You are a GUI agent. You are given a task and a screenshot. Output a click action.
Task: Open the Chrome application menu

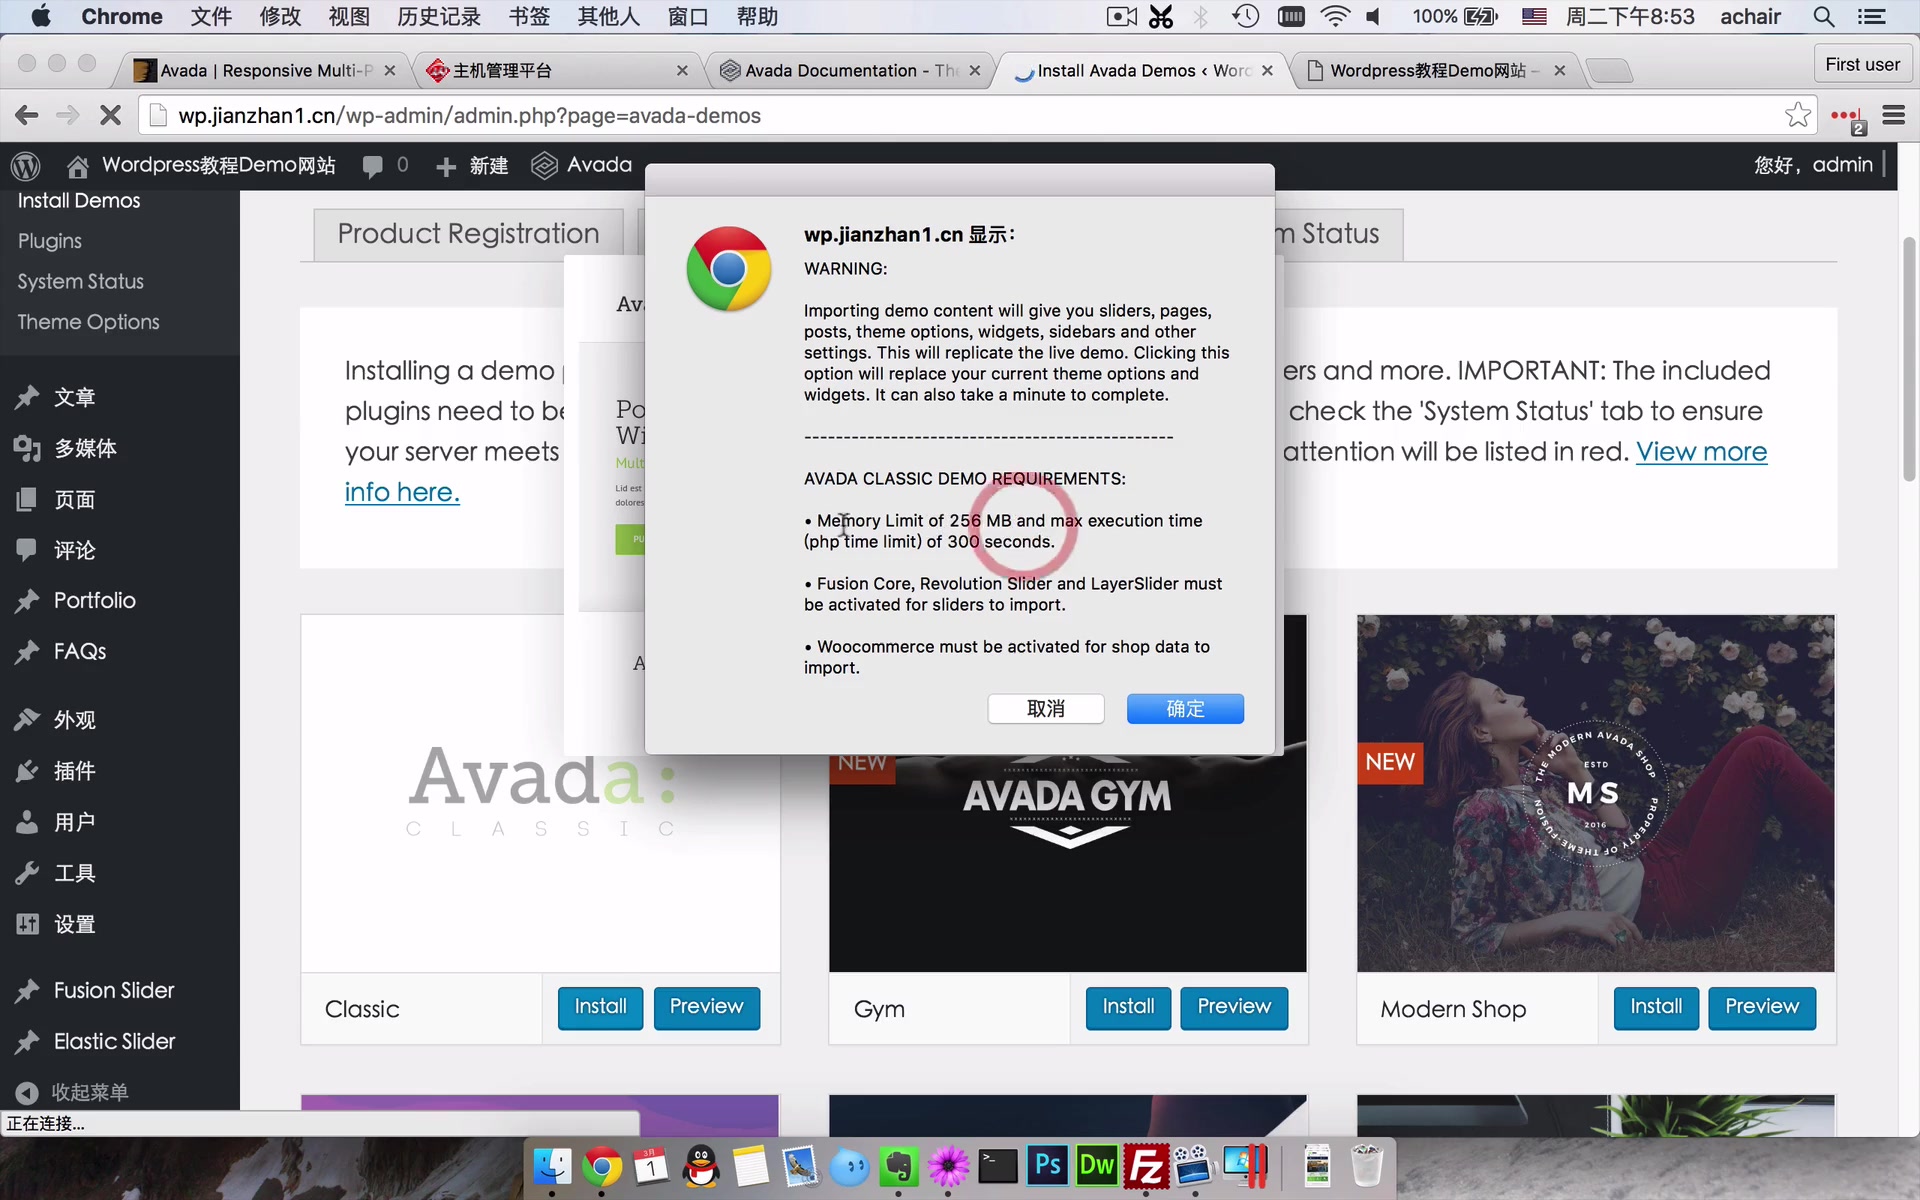pyautogui.click(x=122, y=17)
